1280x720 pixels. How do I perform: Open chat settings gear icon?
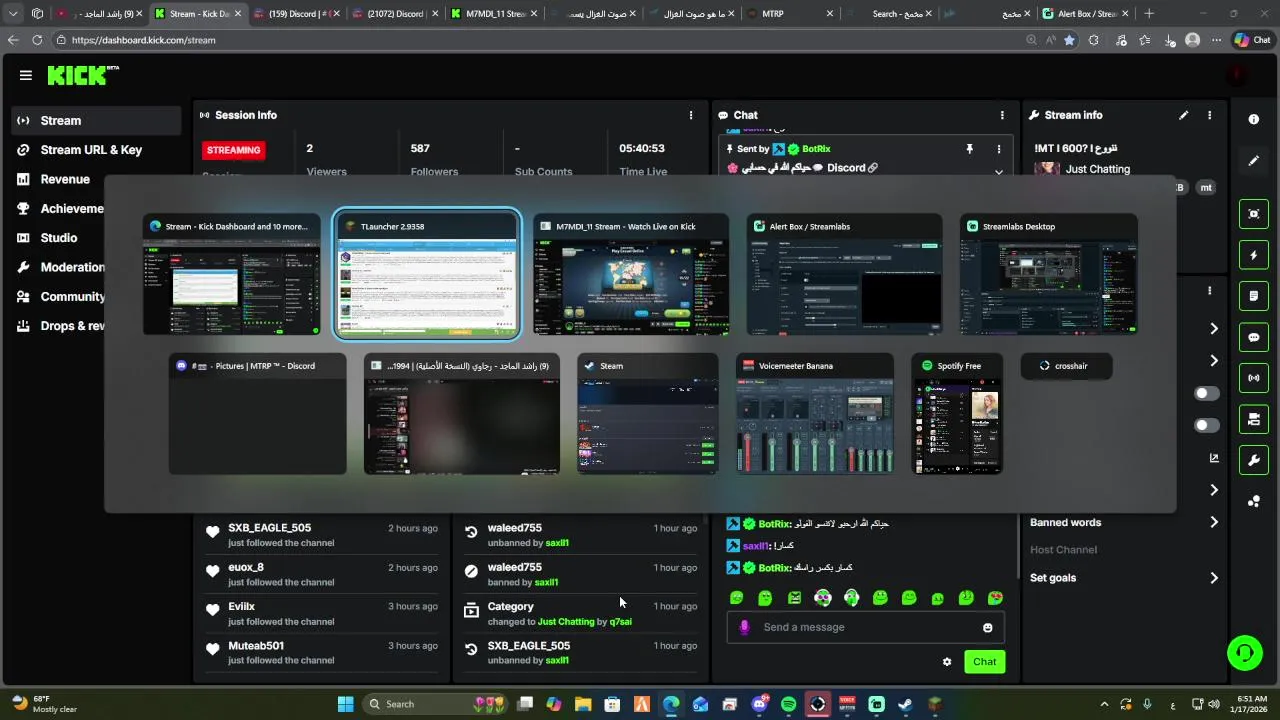click(947, 662)
